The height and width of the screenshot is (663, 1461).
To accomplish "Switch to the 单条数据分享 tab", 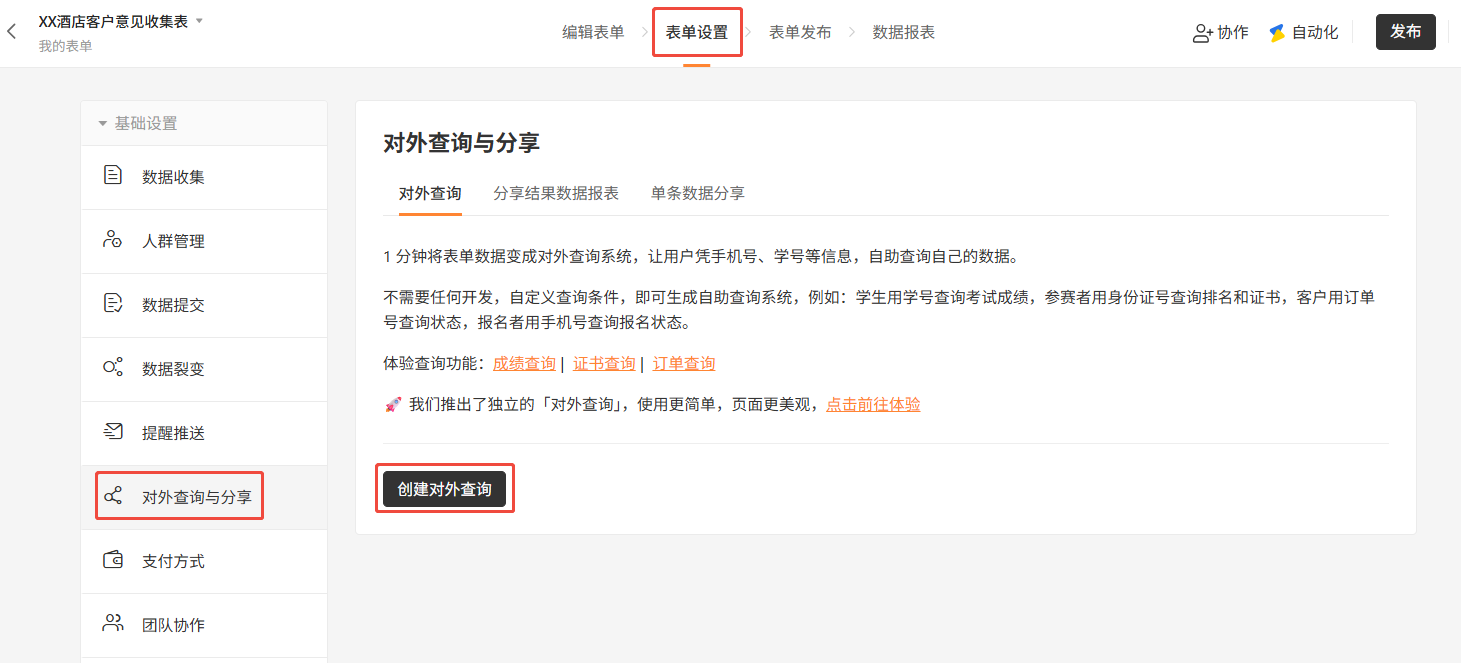I will point(697,193).
